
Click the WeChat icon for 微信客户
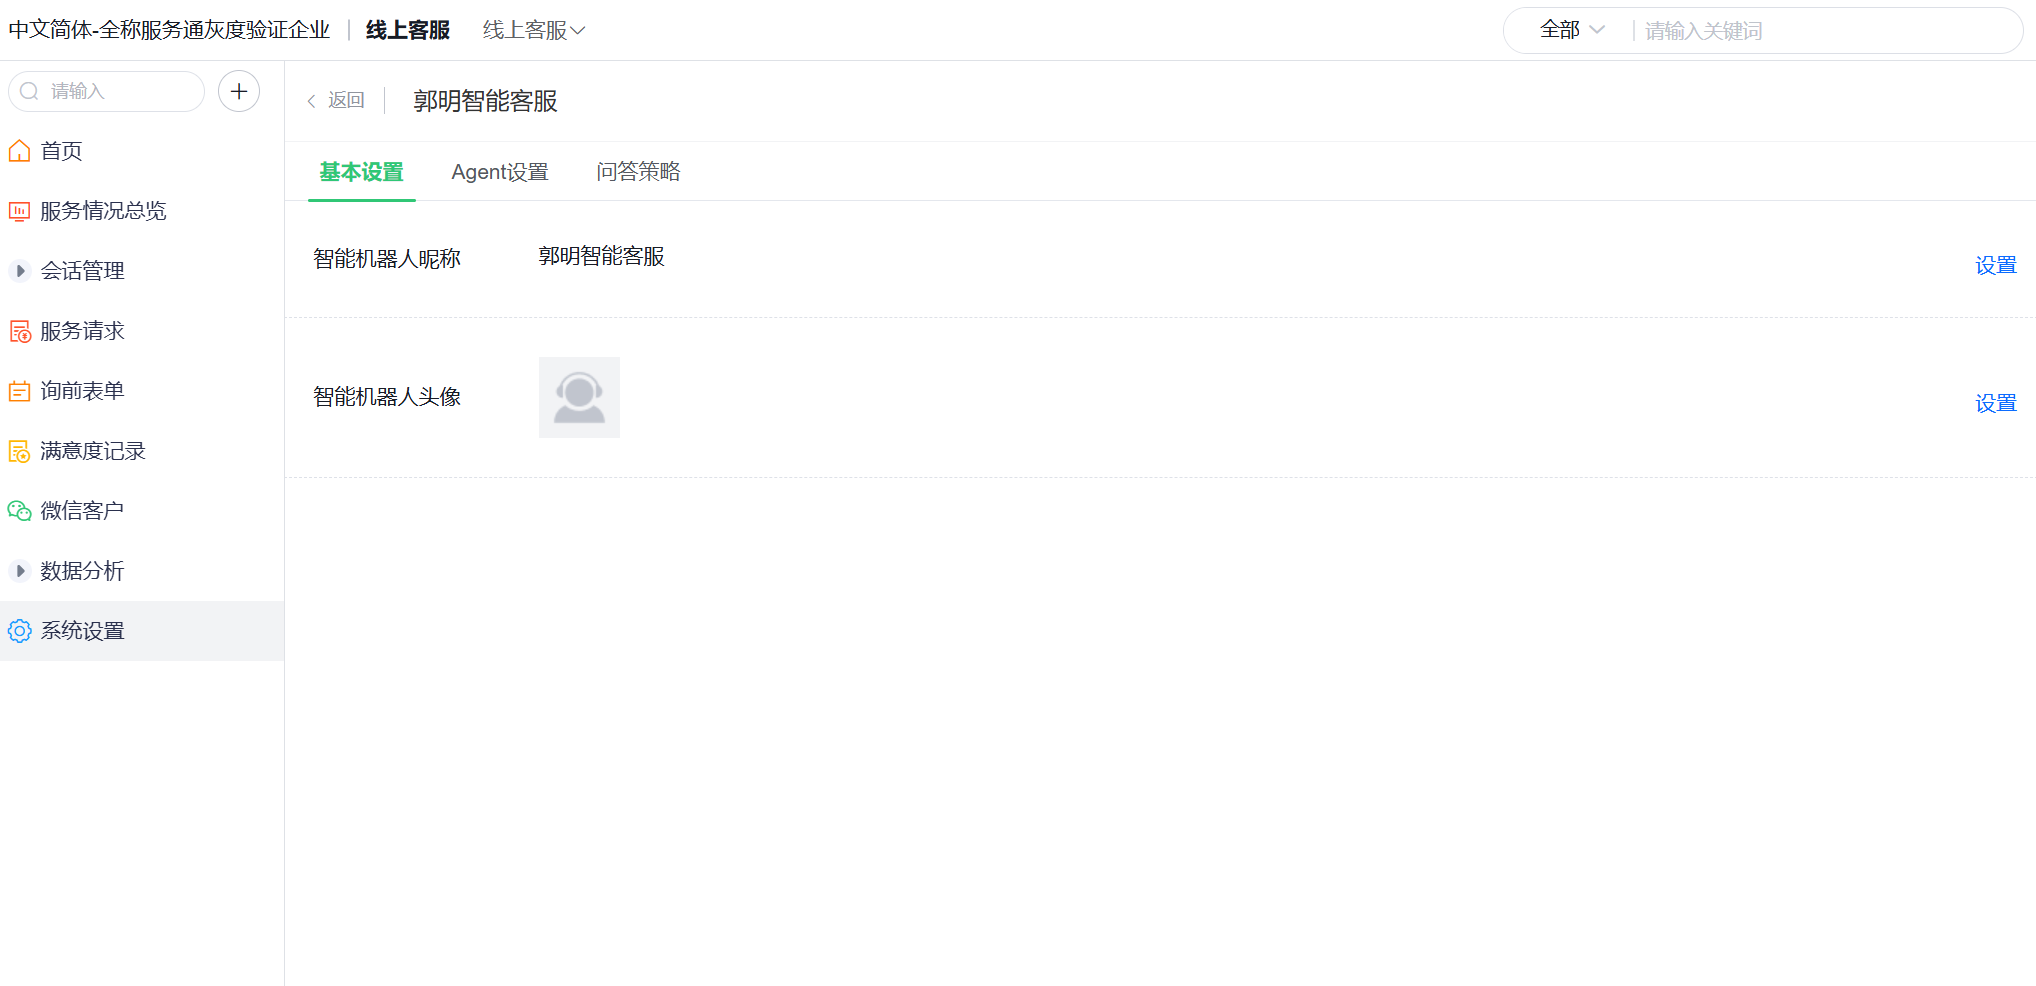point(19,511)
